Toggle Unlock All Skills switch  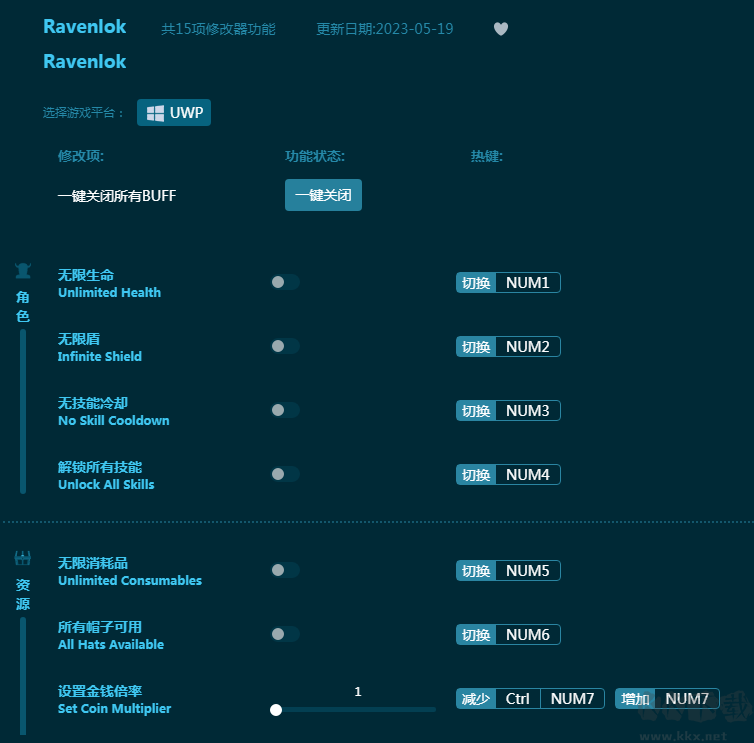click(285, 474)
